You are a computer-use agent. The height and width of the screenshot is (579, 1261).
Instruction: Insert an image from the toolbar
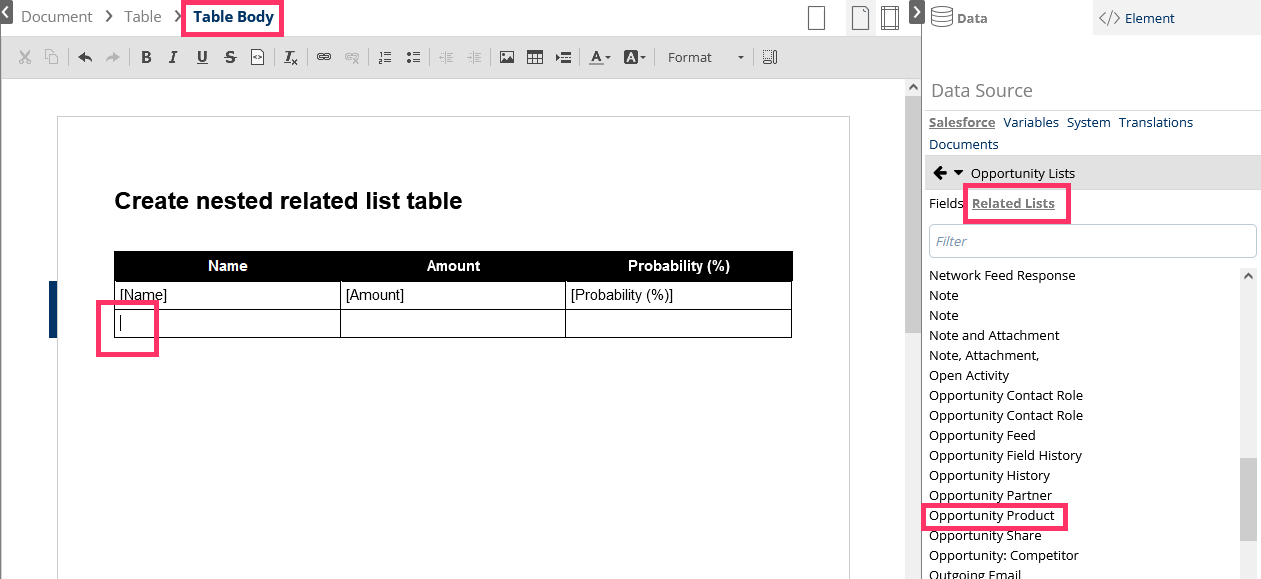click(507, 58)
